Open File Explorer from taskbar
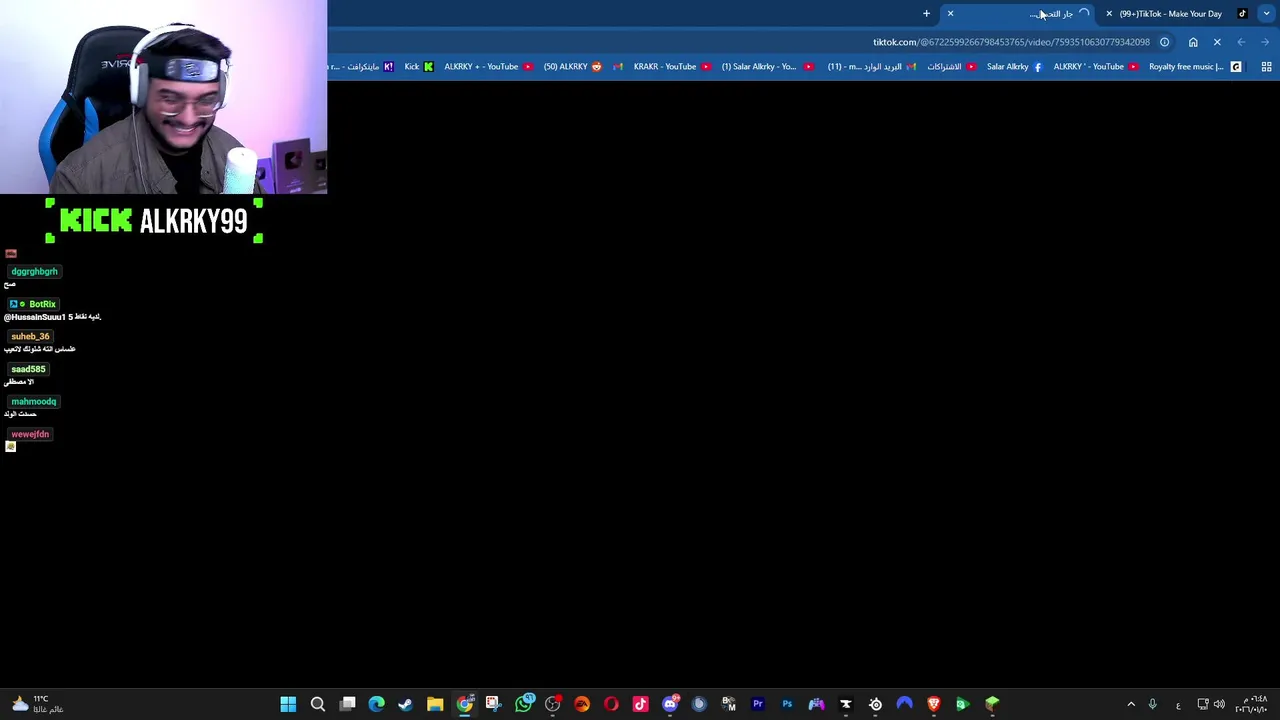Viewport: 1280px width, 720px height. [435, 704]
